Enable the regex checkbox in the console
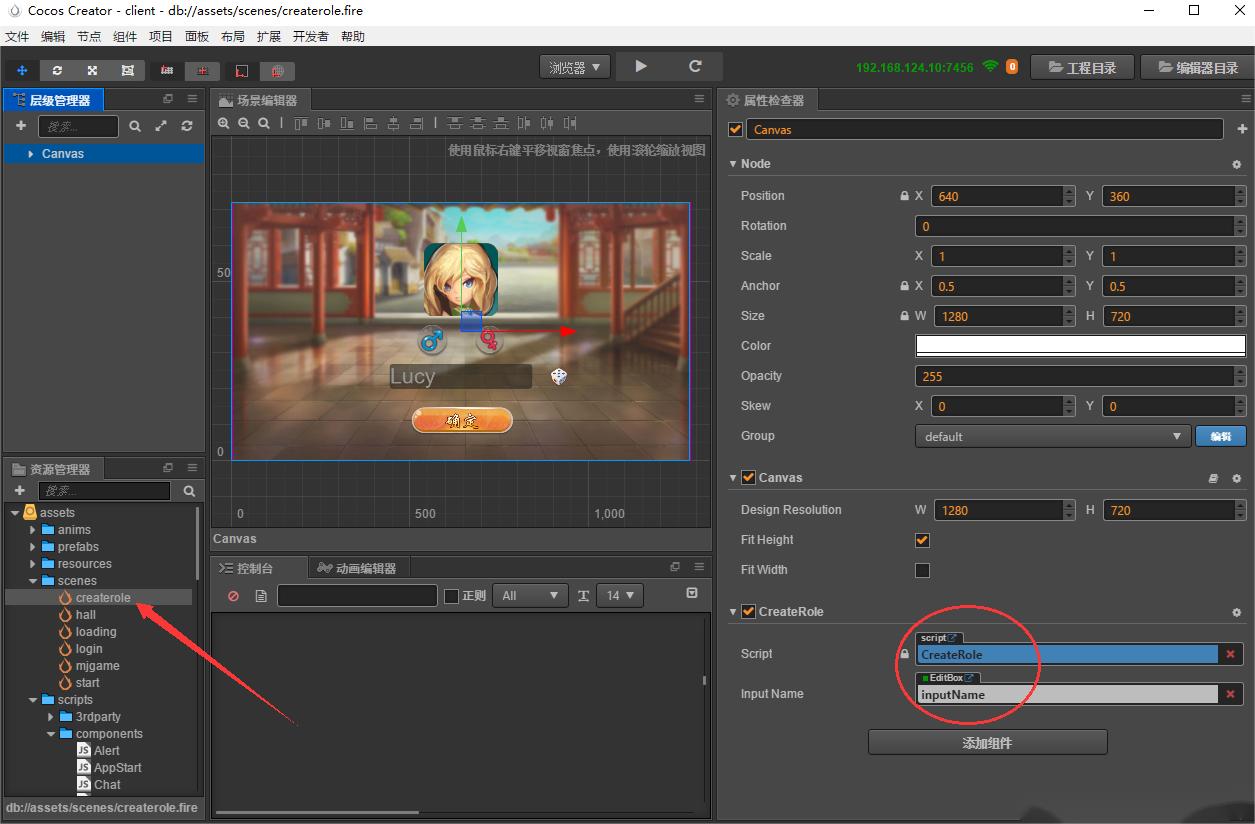 [x=451, y=596]
